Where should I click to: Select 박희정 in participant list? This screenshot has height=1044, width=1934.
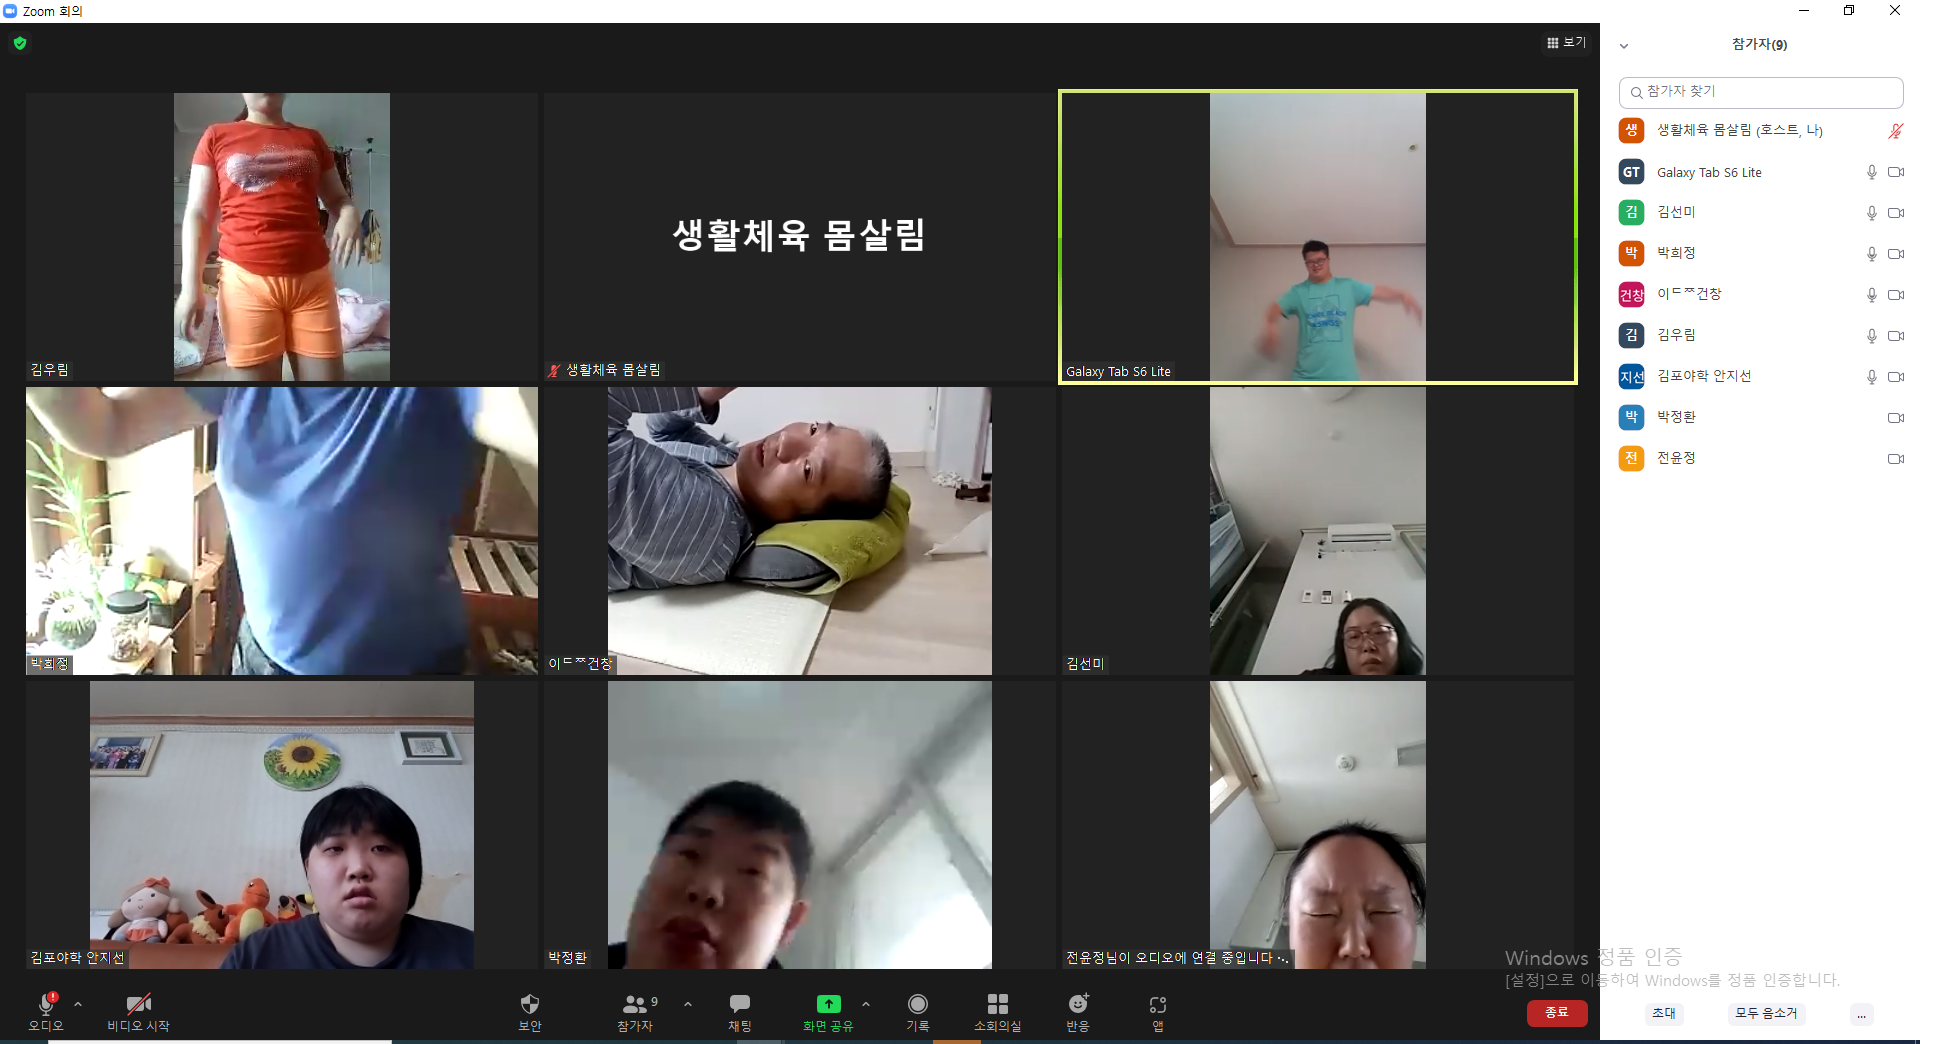pyautogui.click(x=1761, y=253)
